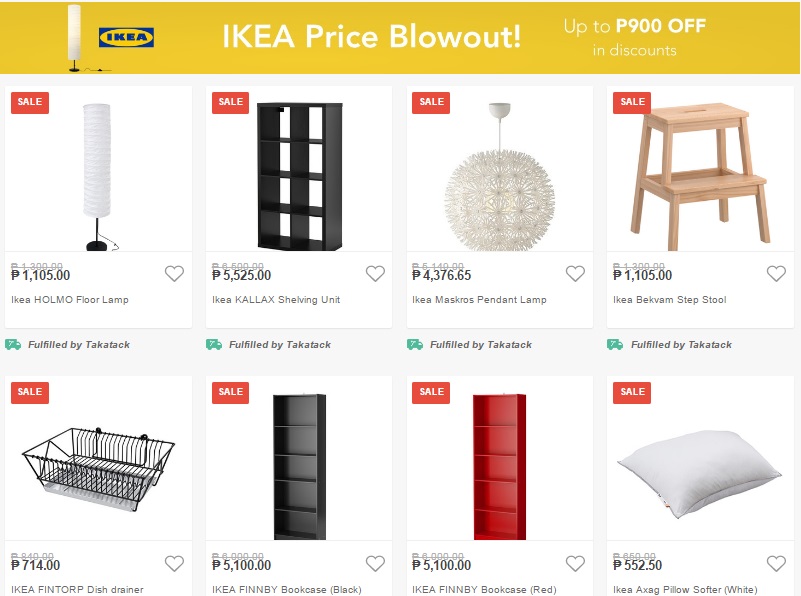
Task: Toggle wishlist heart for KALLAX Shelving Unit
Action: (375, 274)
